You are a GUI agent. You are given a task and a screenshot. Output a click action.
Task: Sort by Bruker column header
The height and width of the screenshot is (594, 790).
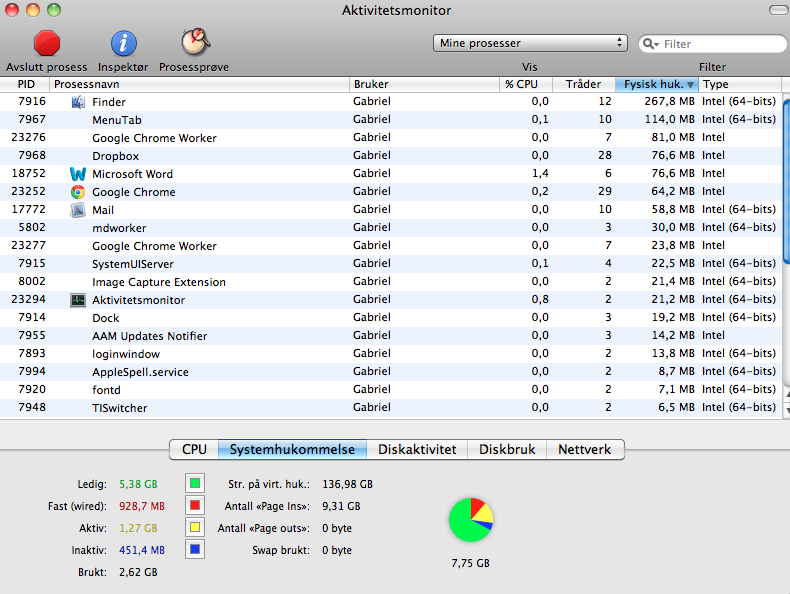click(424, 84)
